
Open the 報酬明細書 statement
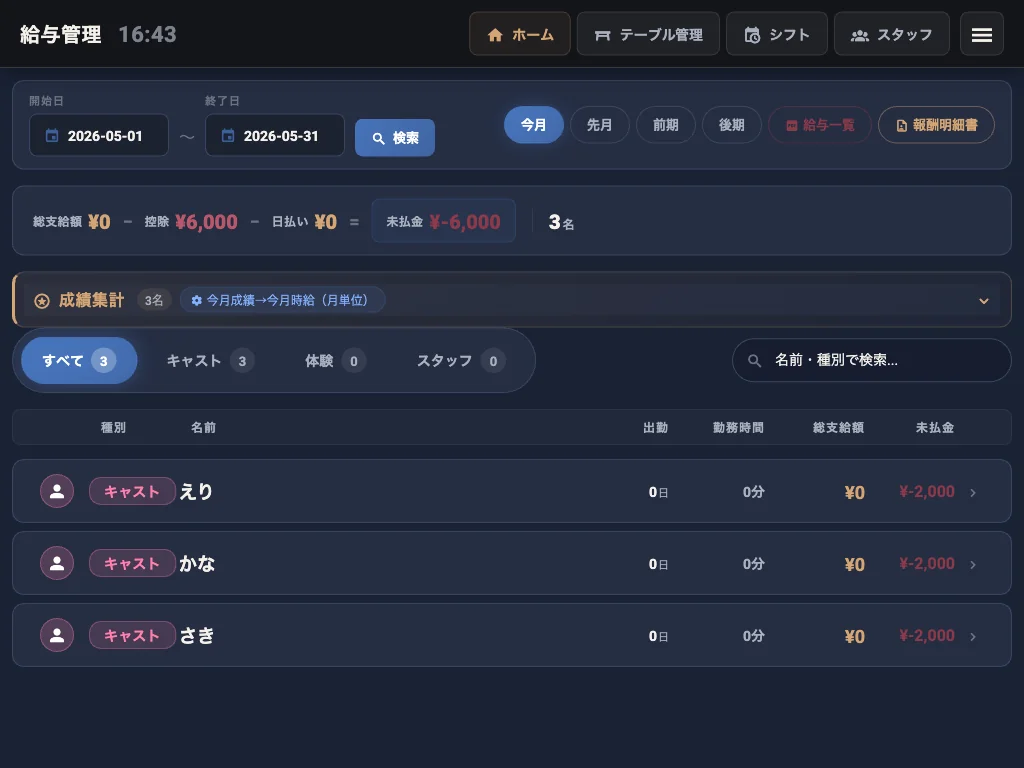pyautogui.click(x=936, y=125)
